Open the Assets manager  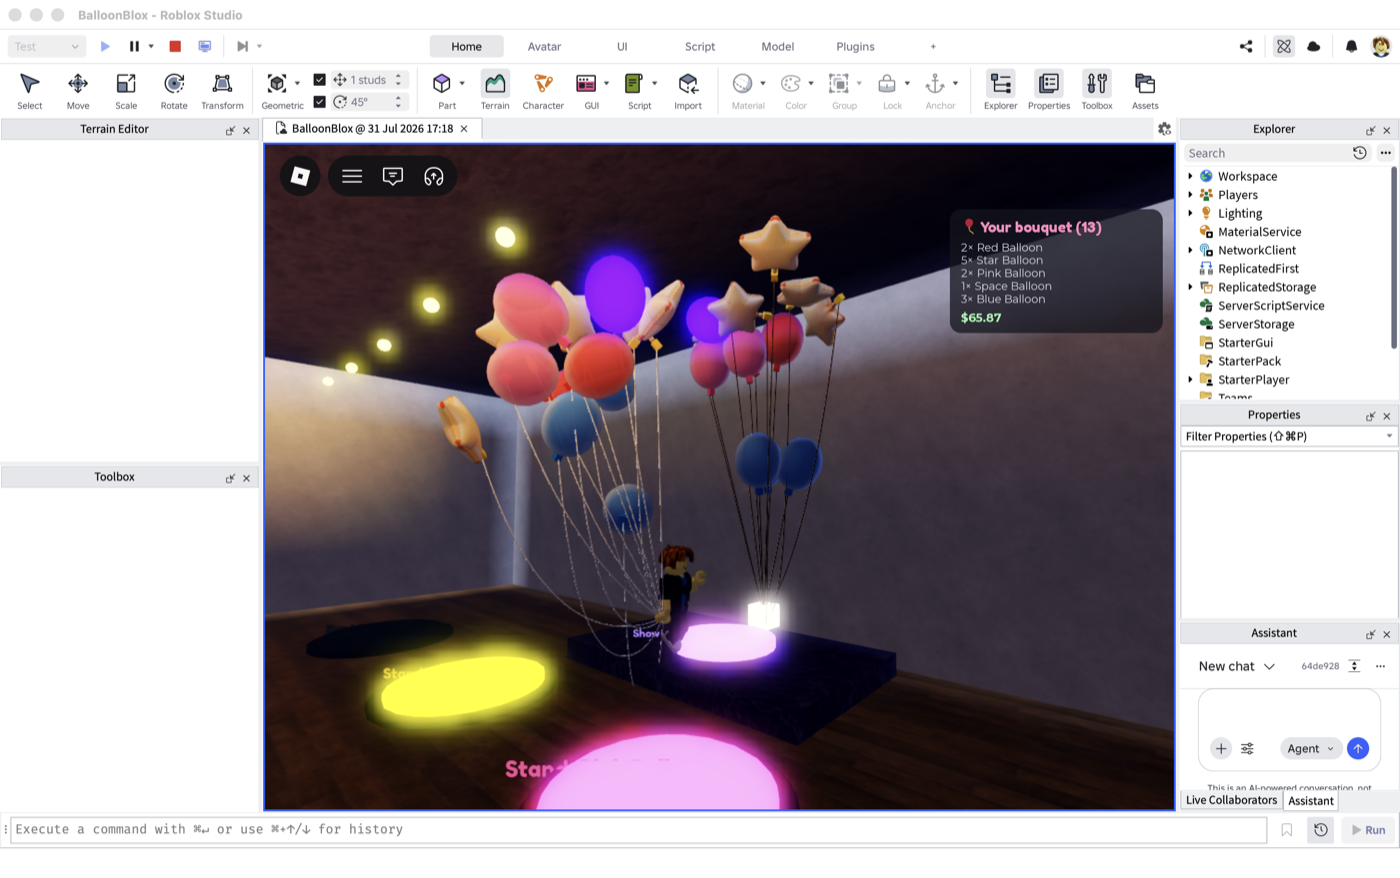(1145, 90)
